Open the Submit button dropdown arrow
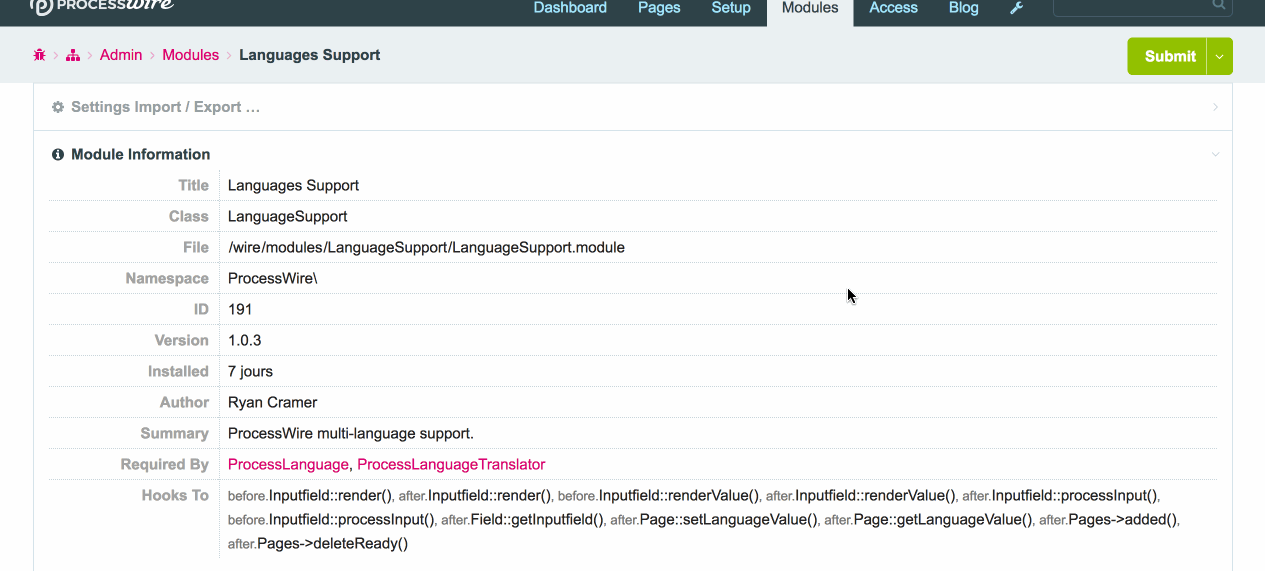 tap(1220, 56)
